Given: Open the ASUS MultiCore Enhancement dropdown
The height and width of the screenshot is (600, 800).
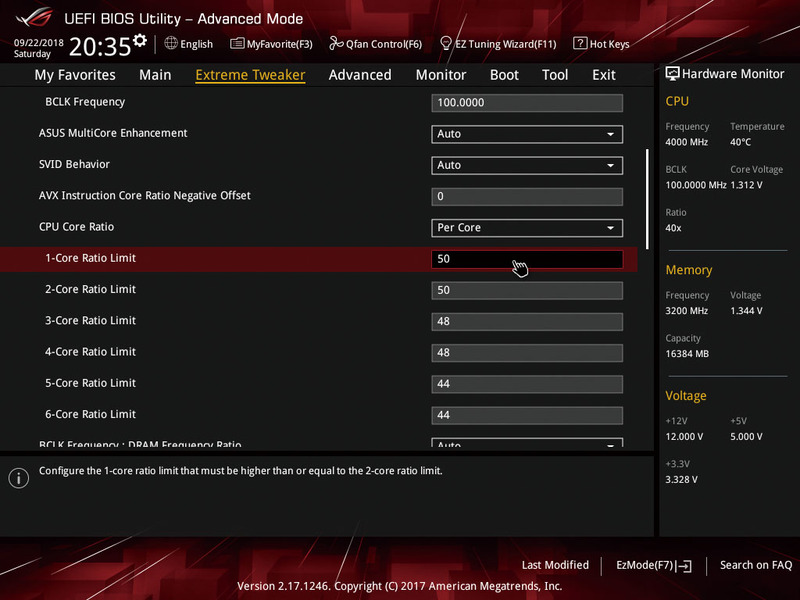Looking at the screenshot, I should [x=611, y=134].
